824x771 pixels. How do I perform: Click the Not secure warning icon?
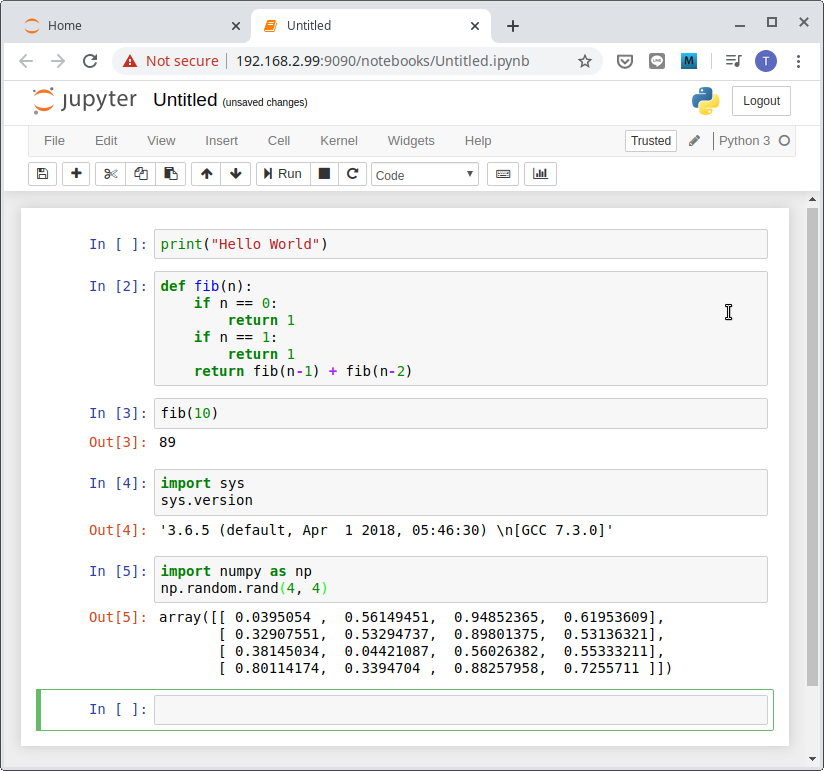pos(130,61)
